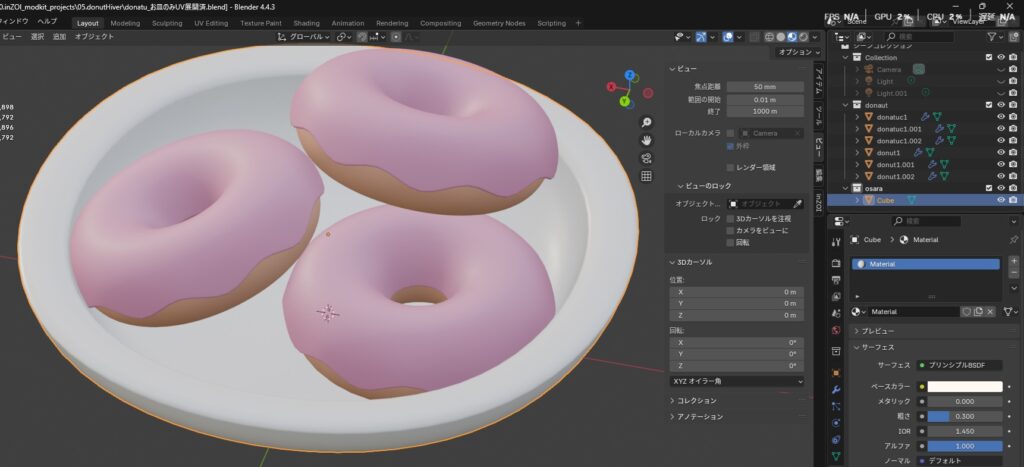Open the Scene properties tab
This screenshot has height=467, width=1024.
(836, 314)
